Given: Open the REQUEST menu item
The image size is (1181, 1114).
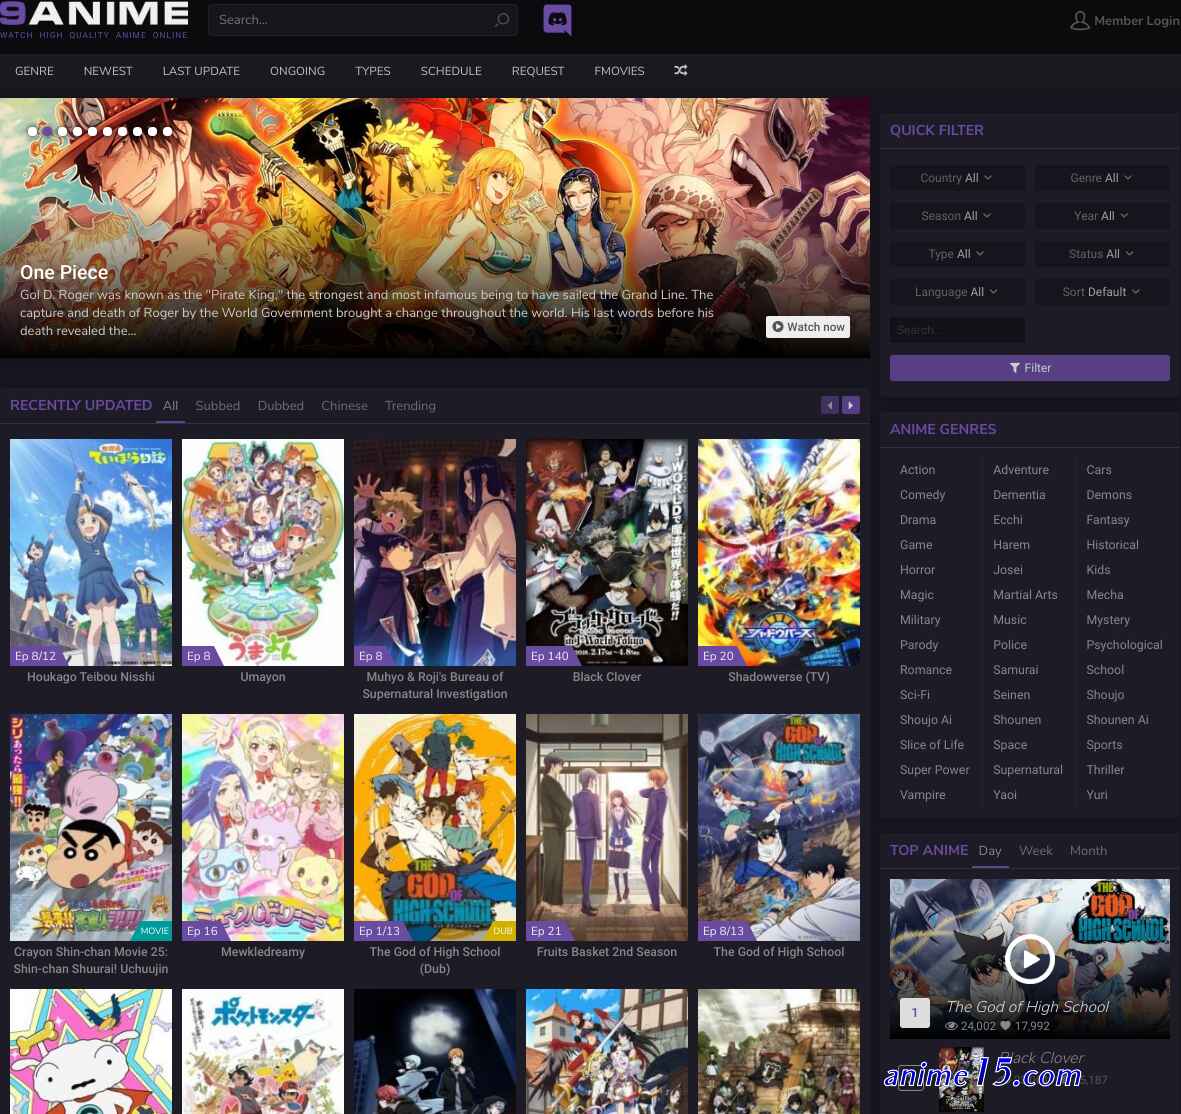Looking at the screenshot, I should [538, 71].
